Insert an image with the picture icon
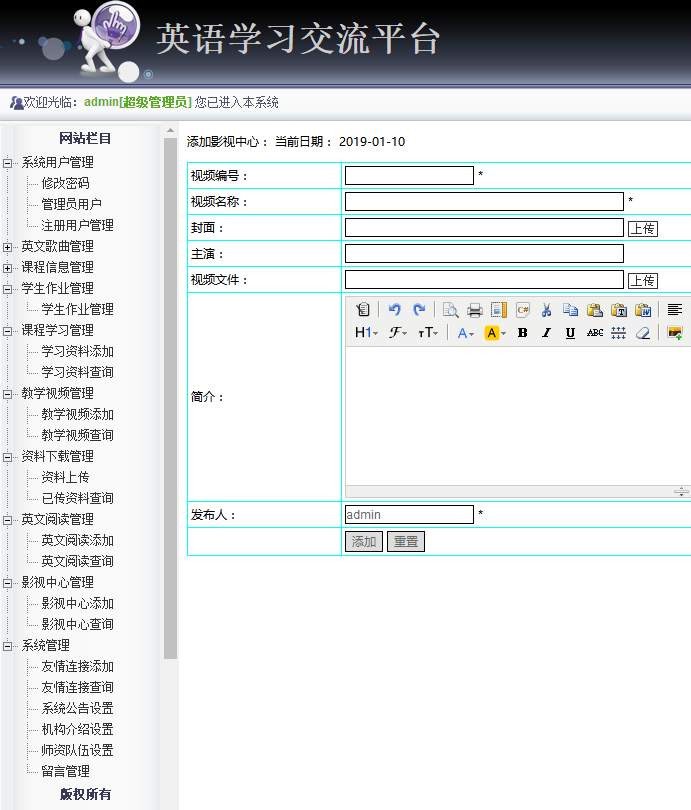 [x=674, y=333]
